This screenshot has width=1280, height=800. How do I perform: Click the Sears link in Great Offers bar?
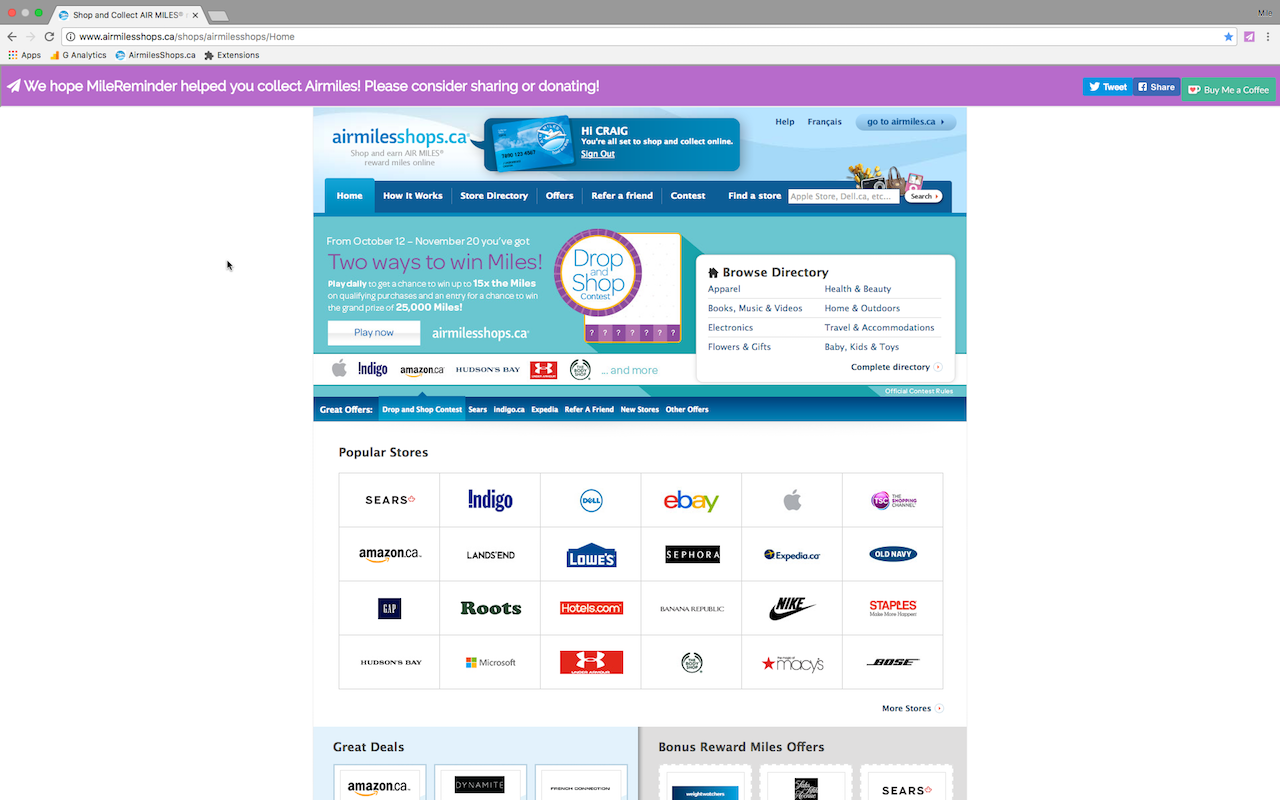[x=478, y=410]
